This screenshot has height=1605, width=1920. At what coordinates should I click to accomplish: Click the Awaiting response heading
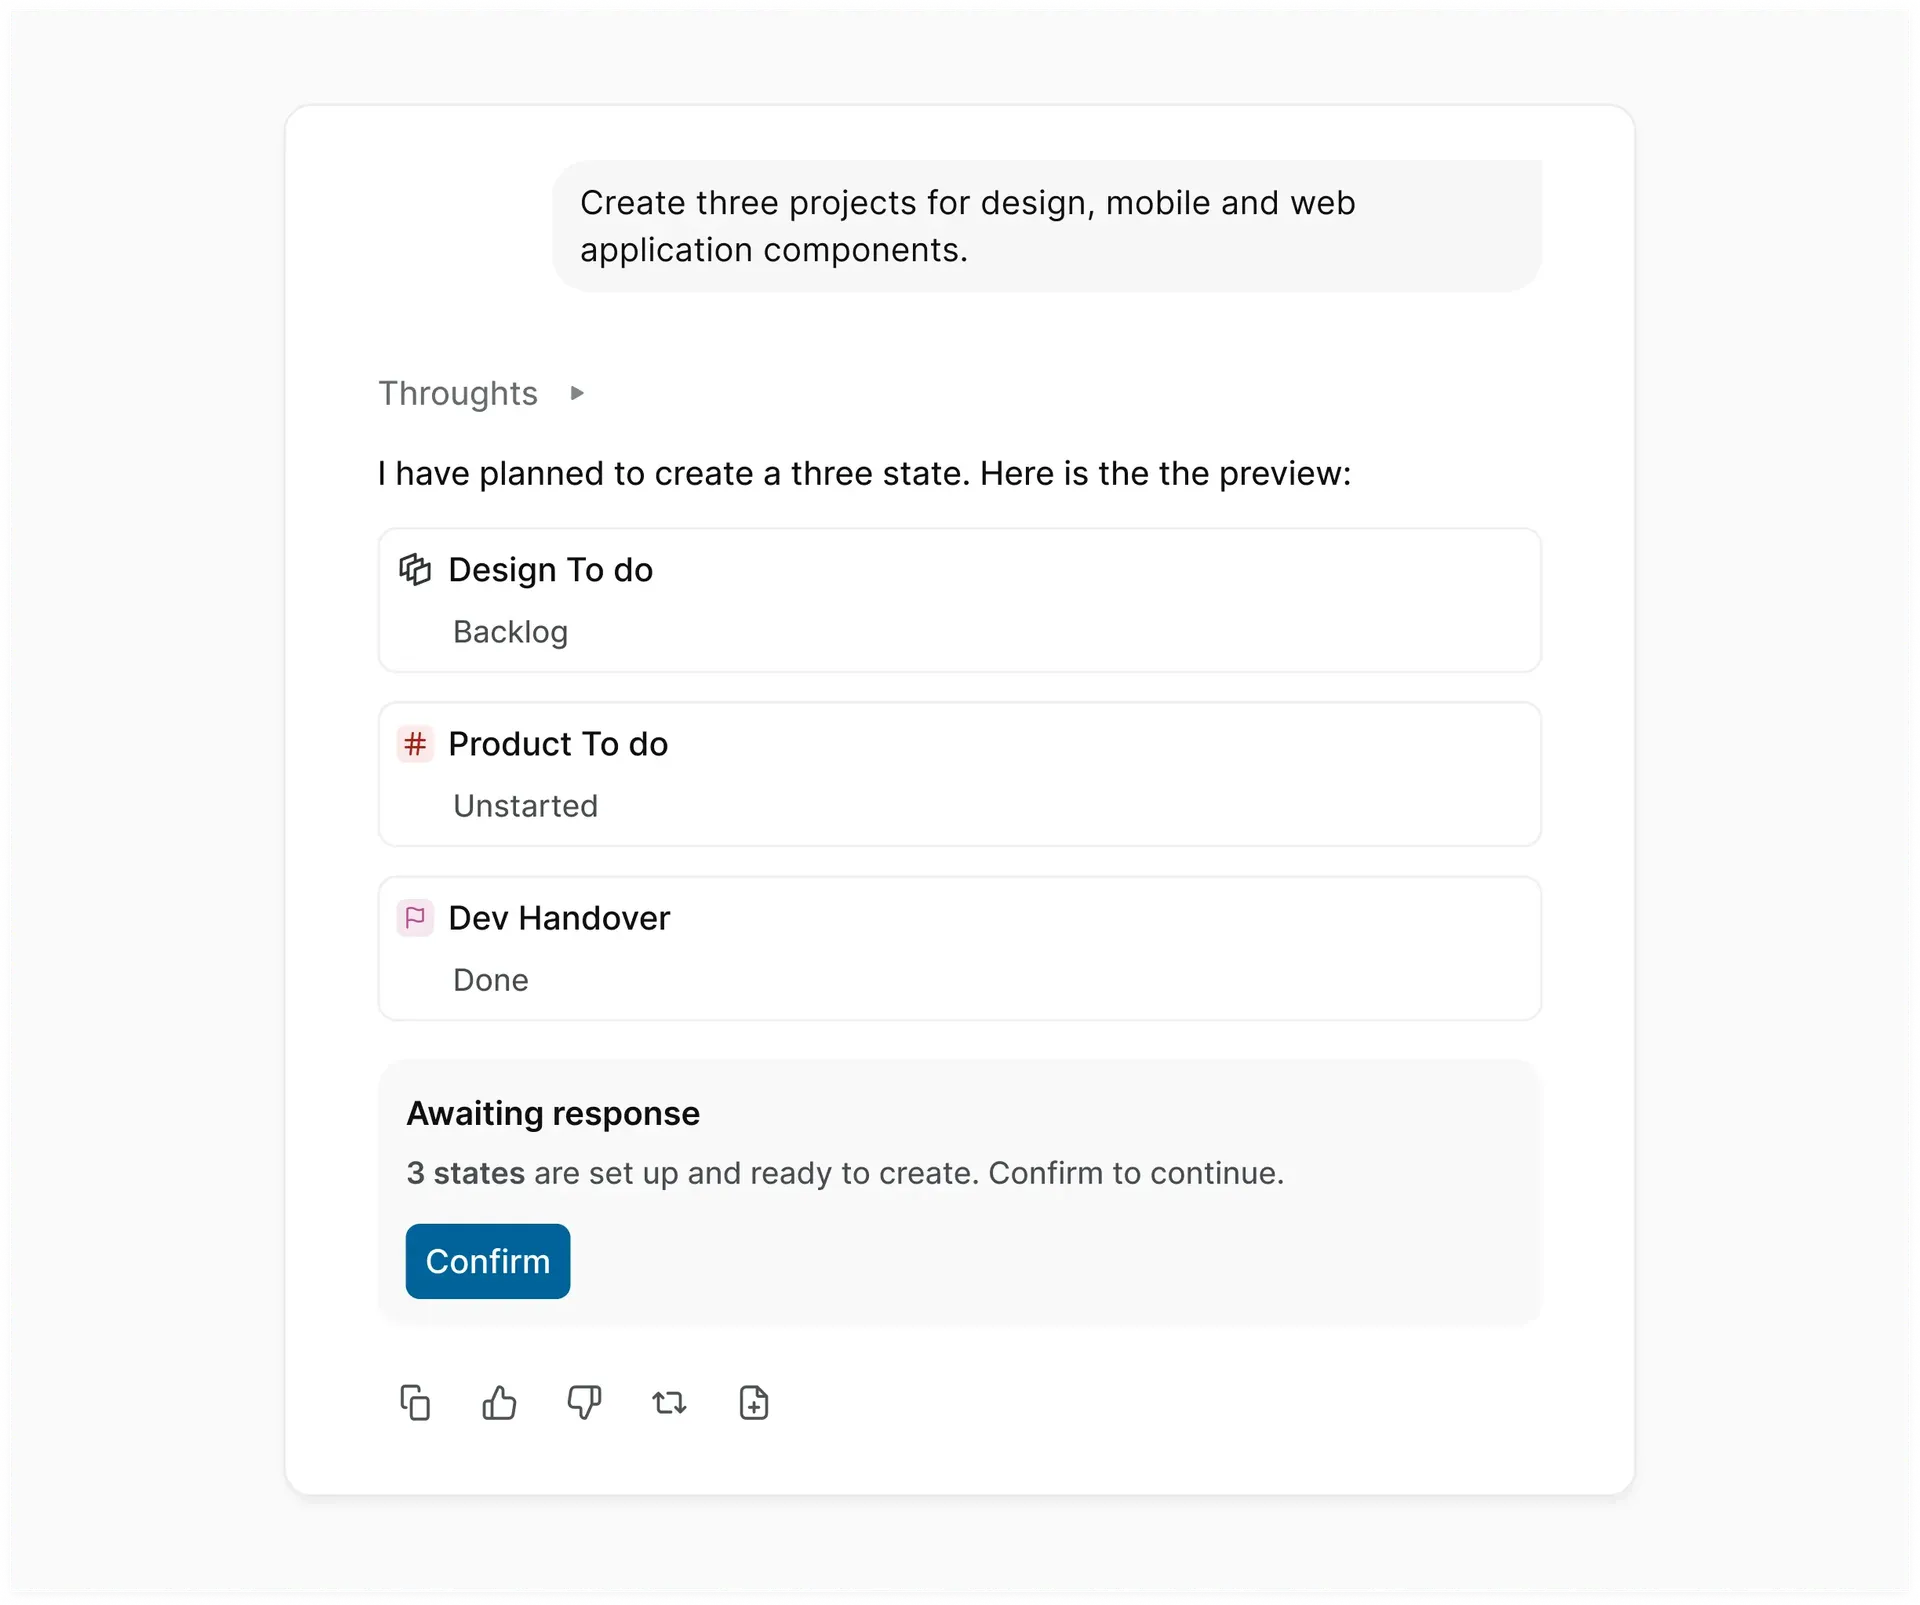point(553,1113)
